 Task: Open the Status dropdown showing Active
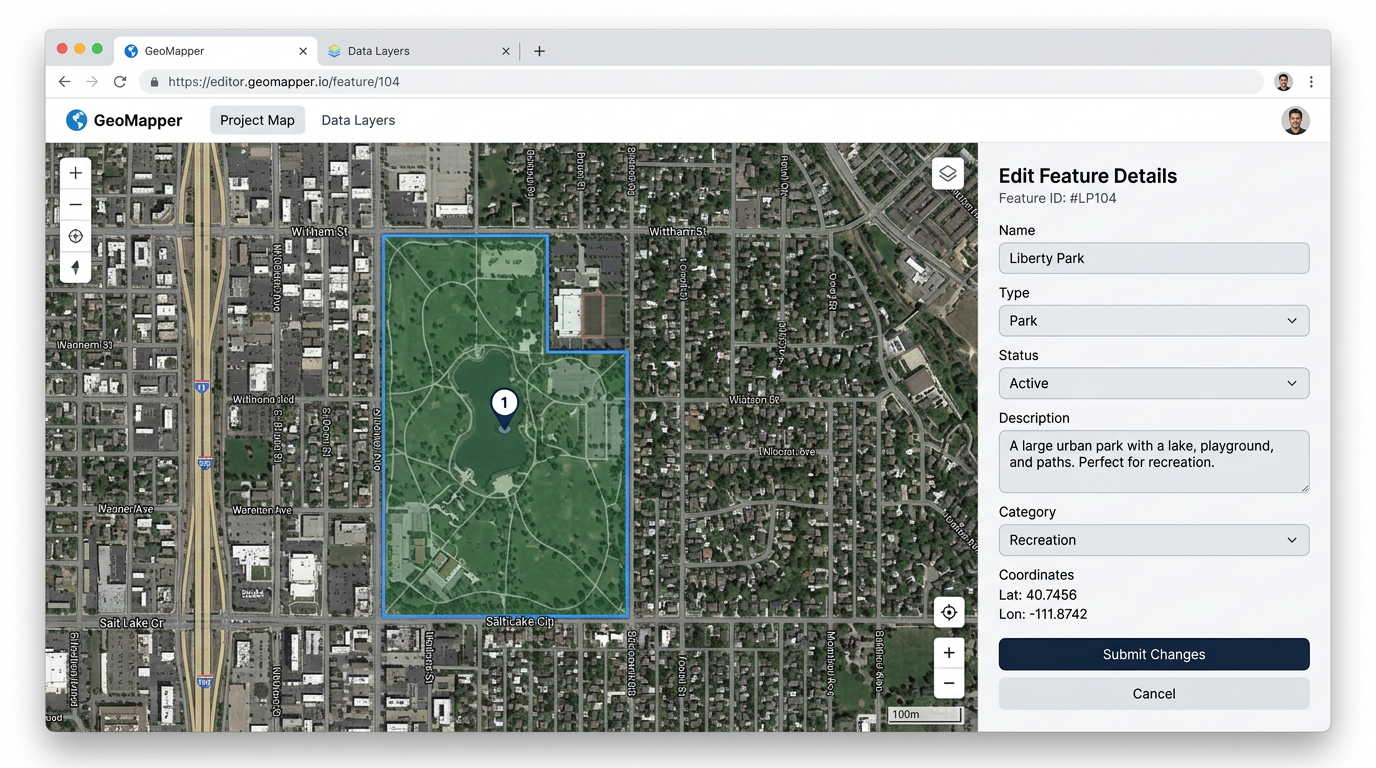pyautogui.click(x=1153, y=383)
